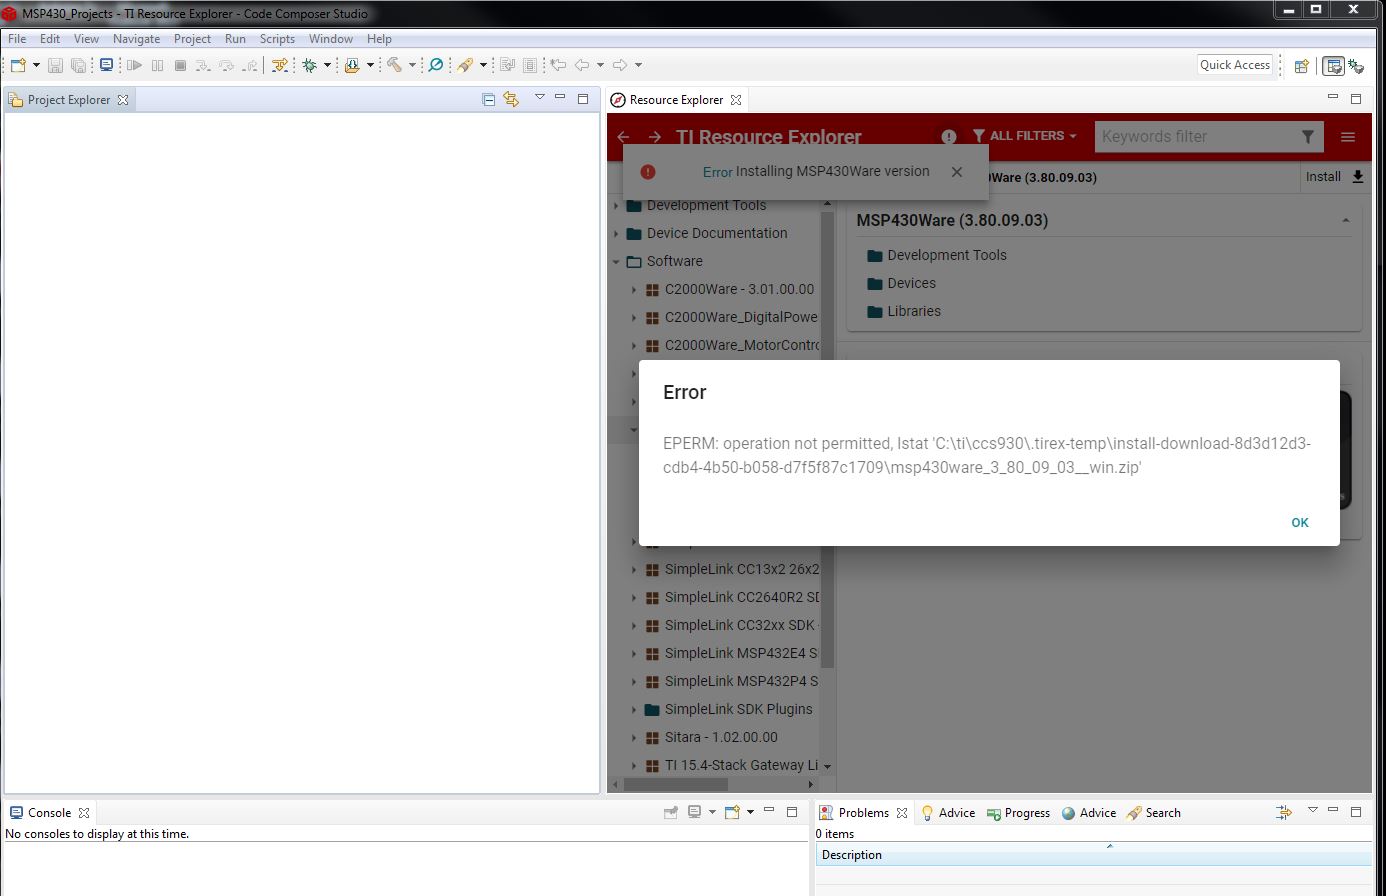The image size is (1386, 896).
Task: Close the Project Explorer tab
Action: click(123, 100)
